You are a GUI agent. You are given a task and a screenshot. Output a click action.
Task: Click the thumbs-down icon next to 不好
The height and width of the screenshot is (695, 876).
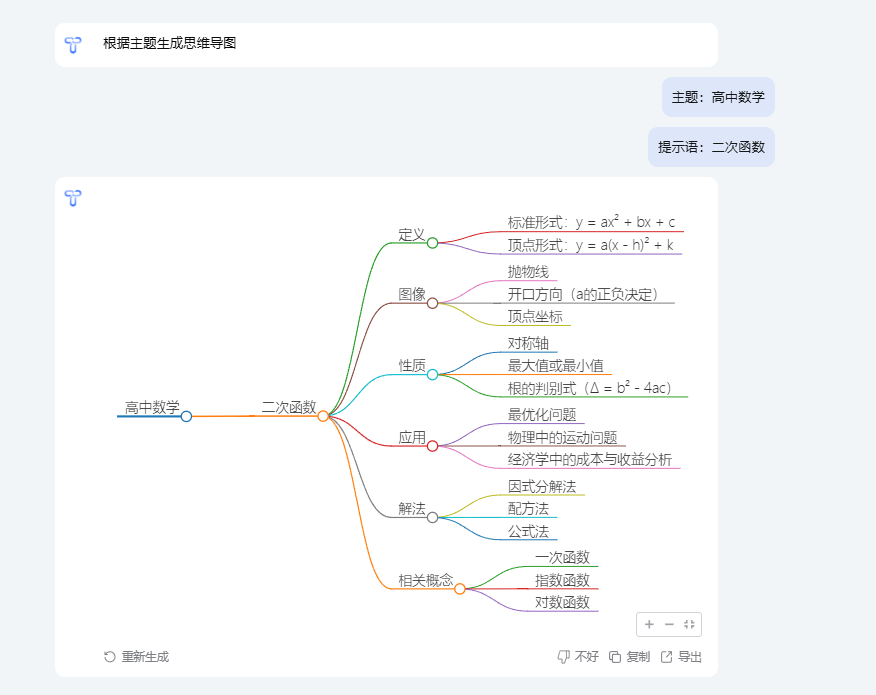point(562,656)
